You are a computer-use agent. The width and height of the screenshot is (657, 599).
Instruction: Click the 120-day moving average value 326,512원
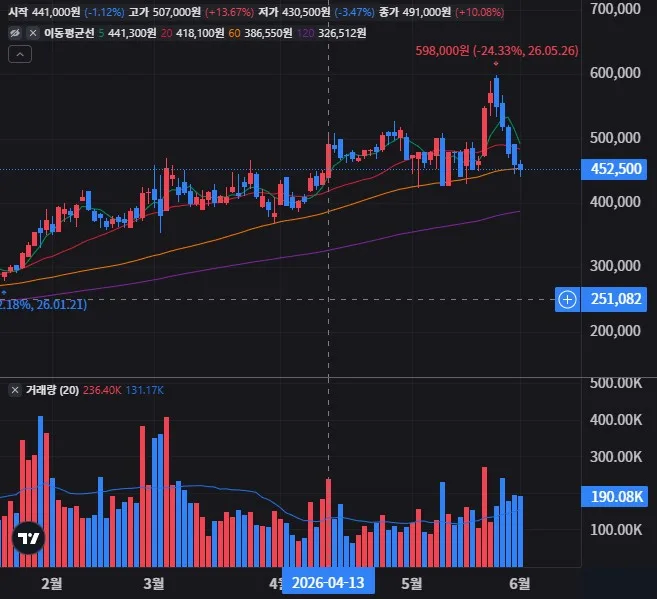tap(342, 33)
